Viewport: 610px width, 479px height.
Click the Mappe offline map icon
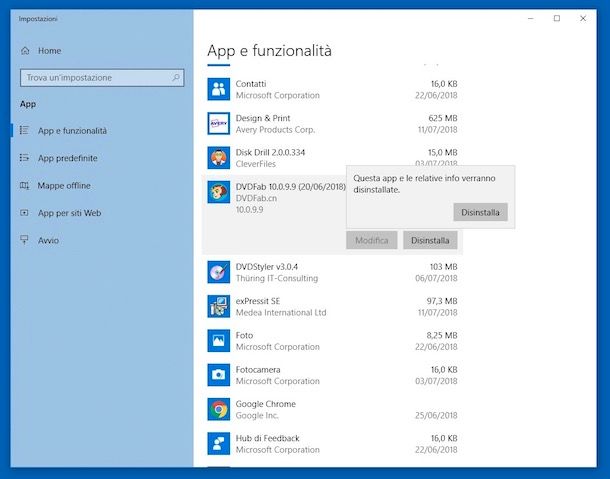24,186
